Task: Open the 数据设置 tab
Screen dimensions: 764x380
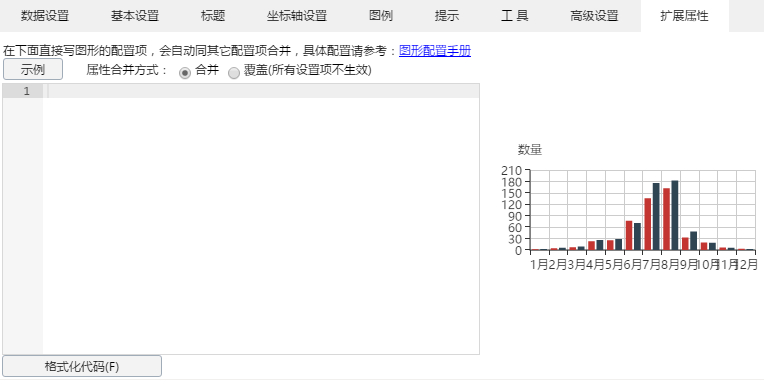Action: 45,16
